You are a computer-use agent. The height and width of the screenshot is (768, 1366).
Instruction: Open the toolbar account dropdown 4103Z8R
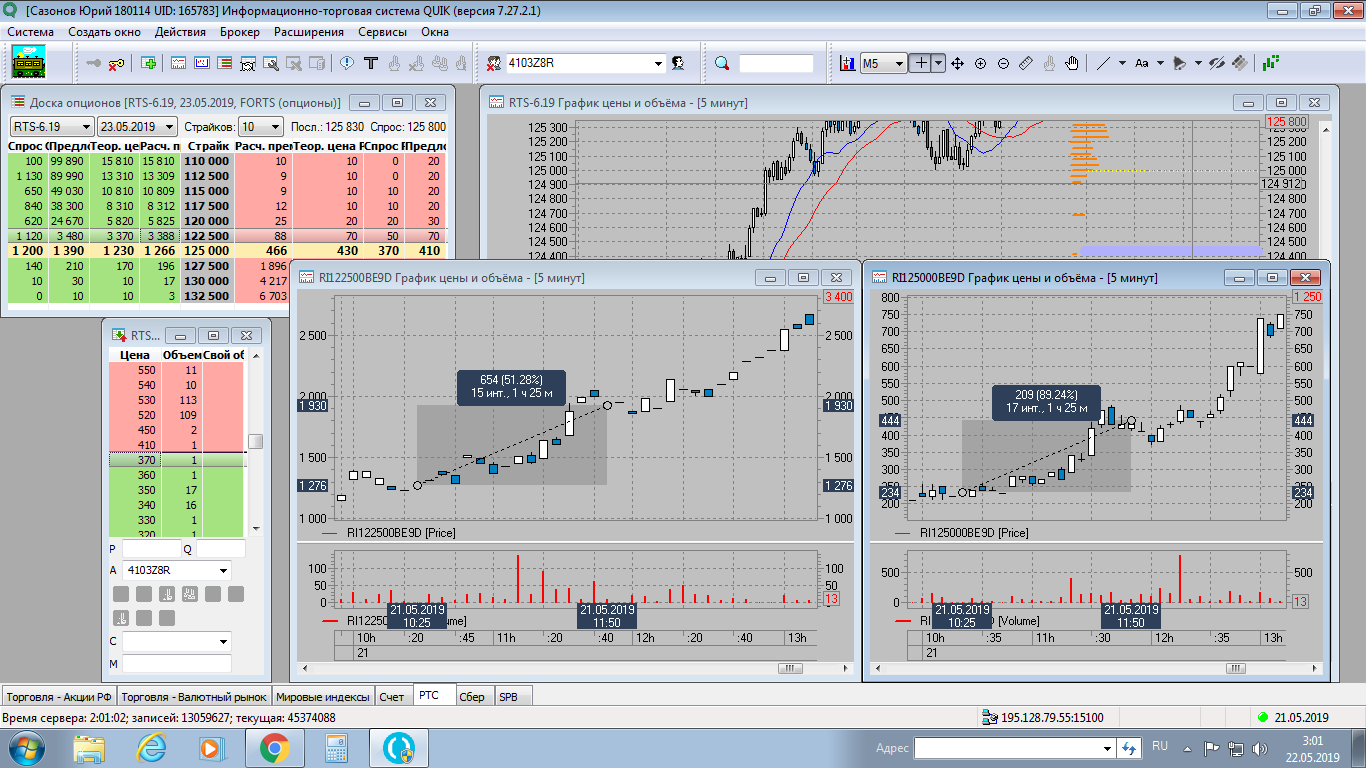click(x=586, y=64)
